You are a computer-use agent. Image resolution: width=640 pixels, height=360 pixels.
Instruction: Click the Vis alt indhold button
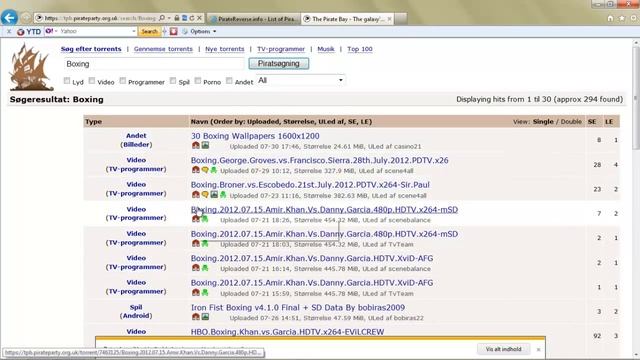coord(503,349)
